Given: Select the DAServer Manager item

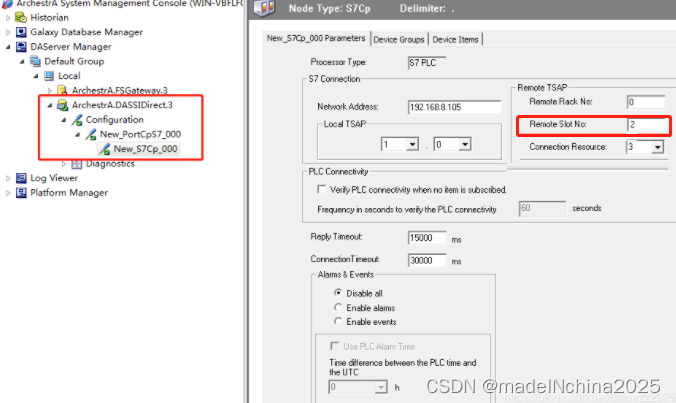Looking at the screenshot, I should [71, 47].
